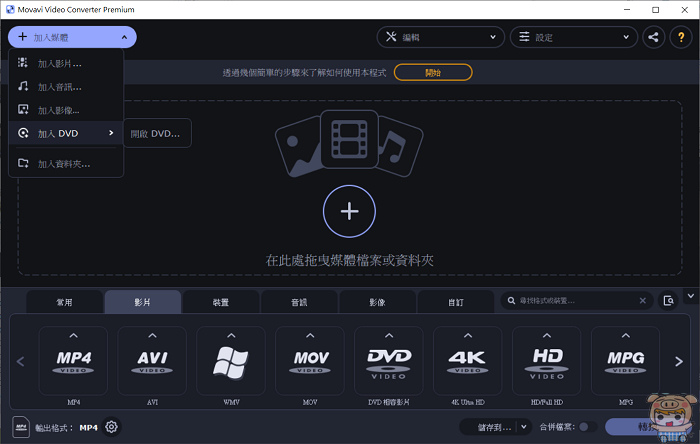700x444 pixels.
Task: Open the 儲存到 dropdown arrow
Action: 524,427
